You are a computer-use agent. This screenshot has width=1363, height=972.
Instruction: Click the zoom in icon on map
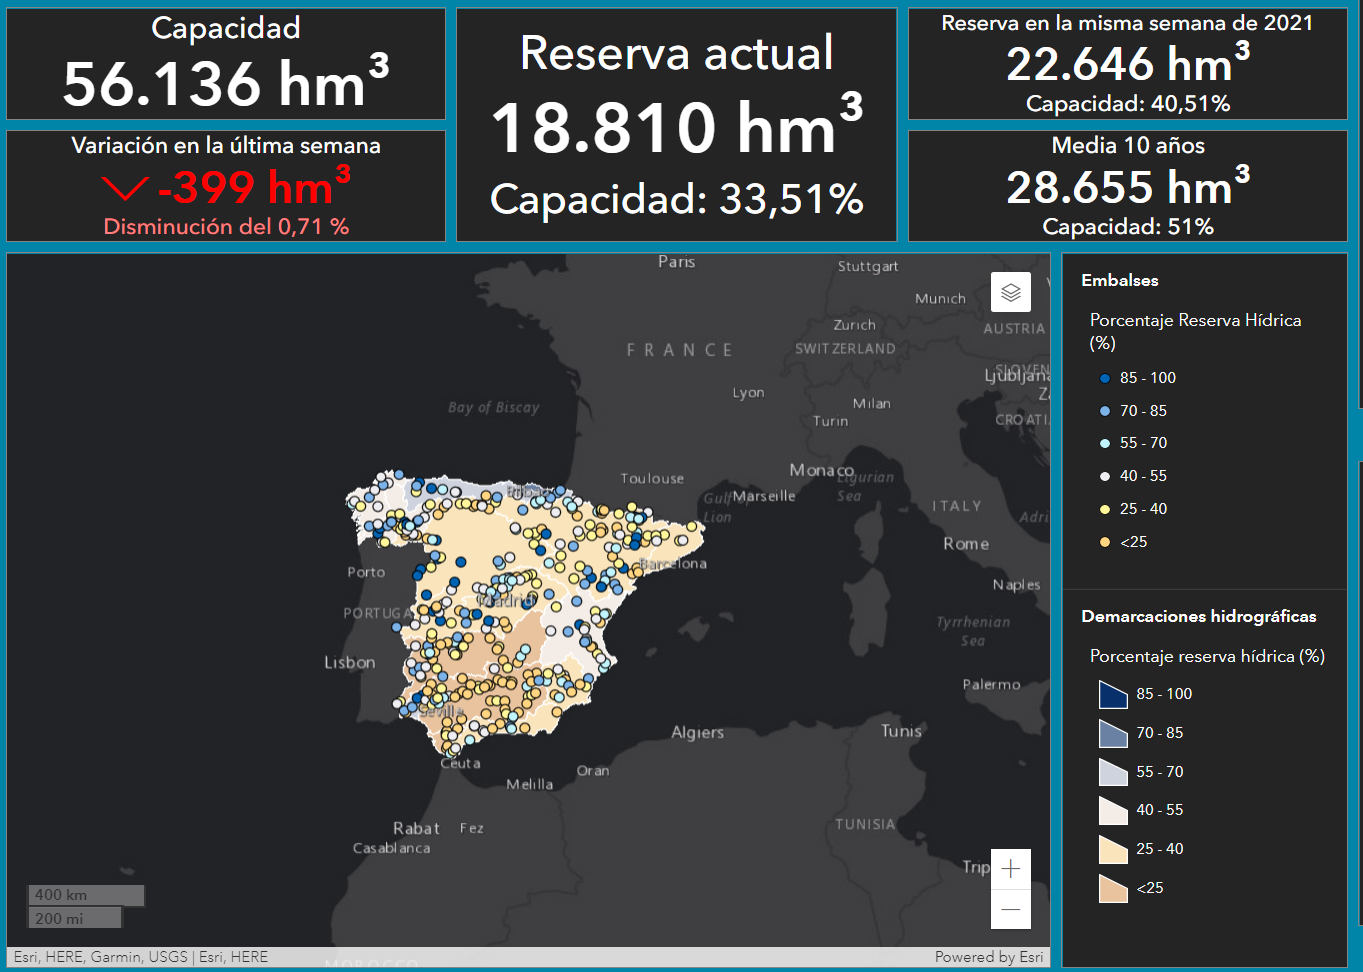tap(1010, 868)
